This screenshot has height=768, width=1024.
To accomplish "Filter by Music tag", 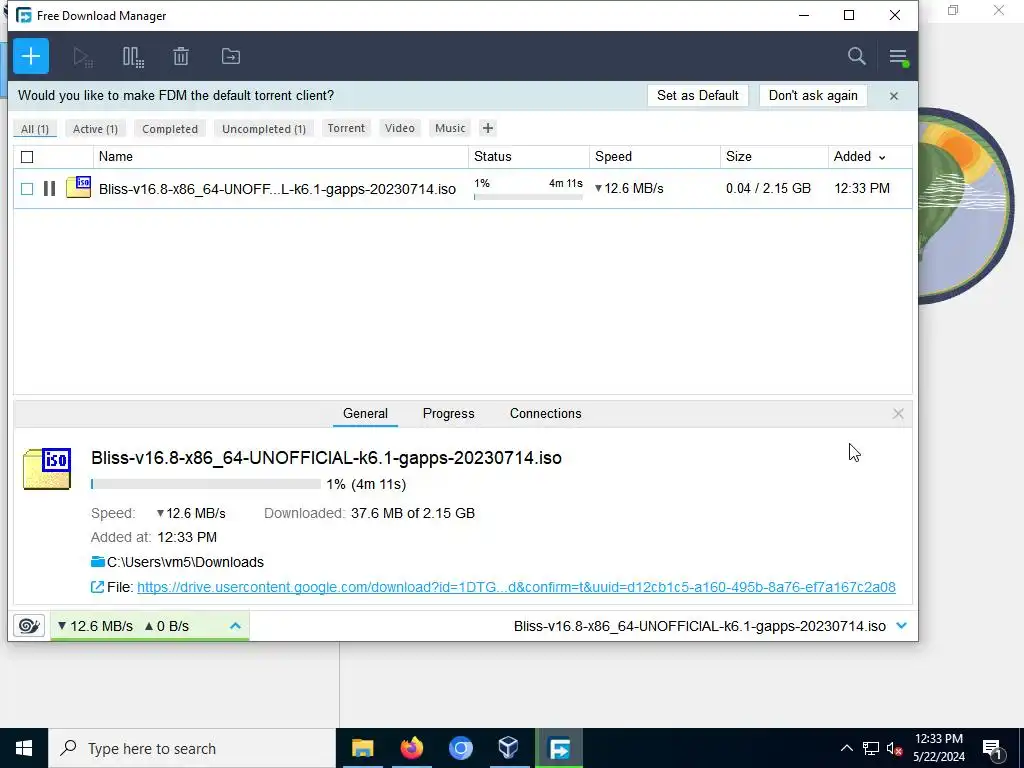I will click(451, 128).
